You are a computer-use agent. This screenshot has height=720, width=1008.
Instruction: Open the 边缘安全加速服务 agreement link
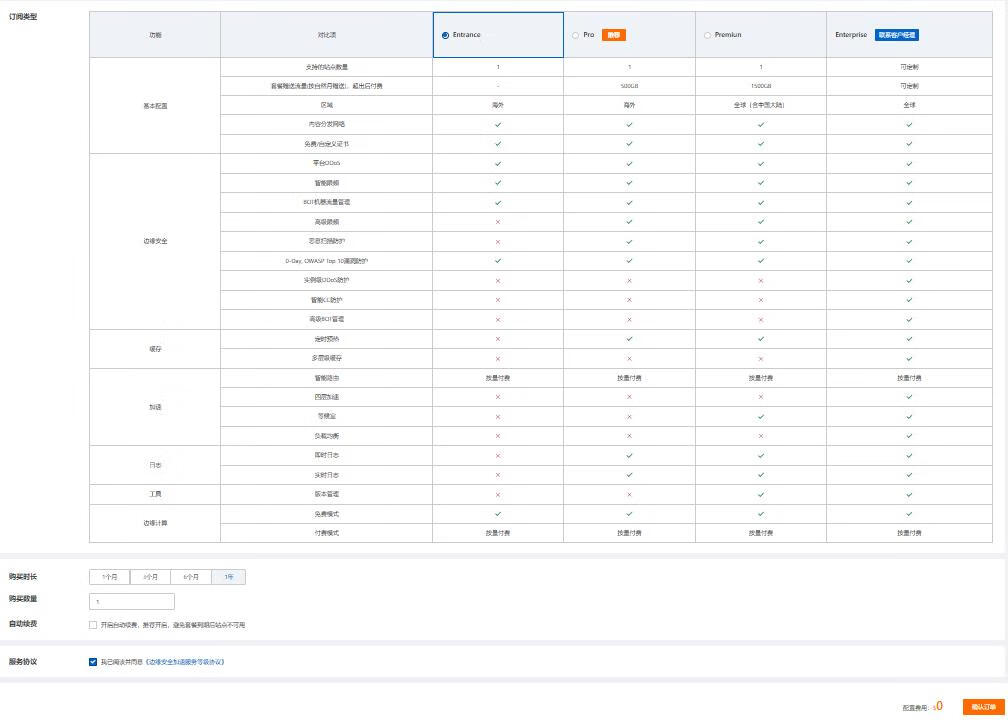(x=185, y=662)
